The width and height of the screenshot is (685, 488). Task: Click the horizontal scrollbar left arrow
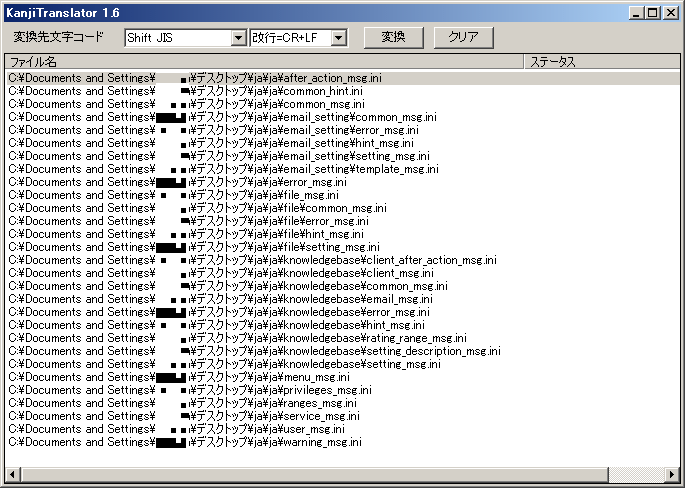[x=13, y=473]
